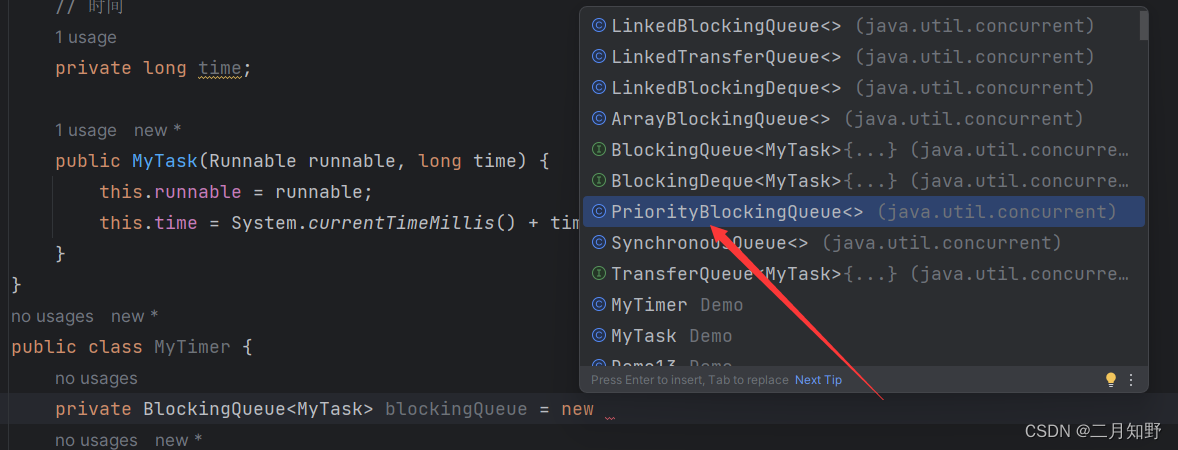The width and height of the screenshot is (1178, 450).
Task: Click the '1 usage' hint above time field
Action: point(86,37)
